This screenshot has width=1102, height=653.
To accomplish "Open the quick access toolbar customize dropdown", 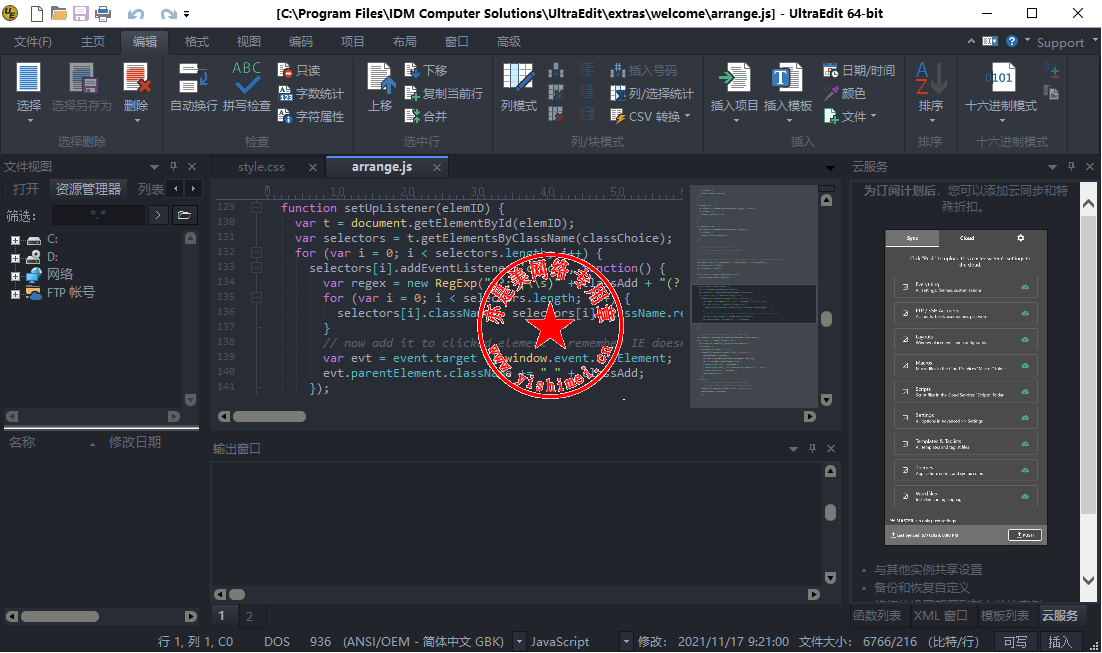I will (186, 14).
